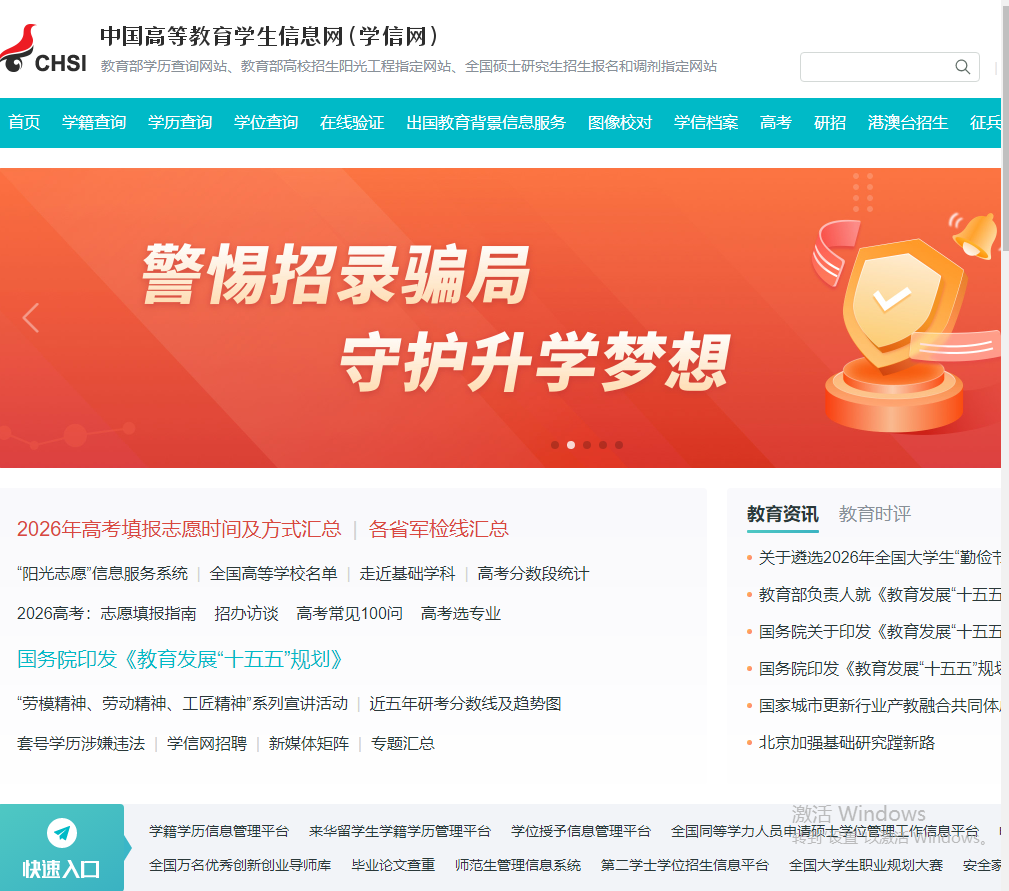Open 全国高等学校名单 link

pyautogui.click(x=273, y=573)
